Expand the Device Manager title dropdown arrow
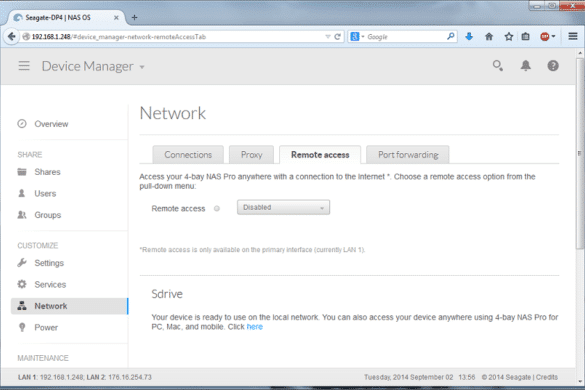 click(142, 67)
